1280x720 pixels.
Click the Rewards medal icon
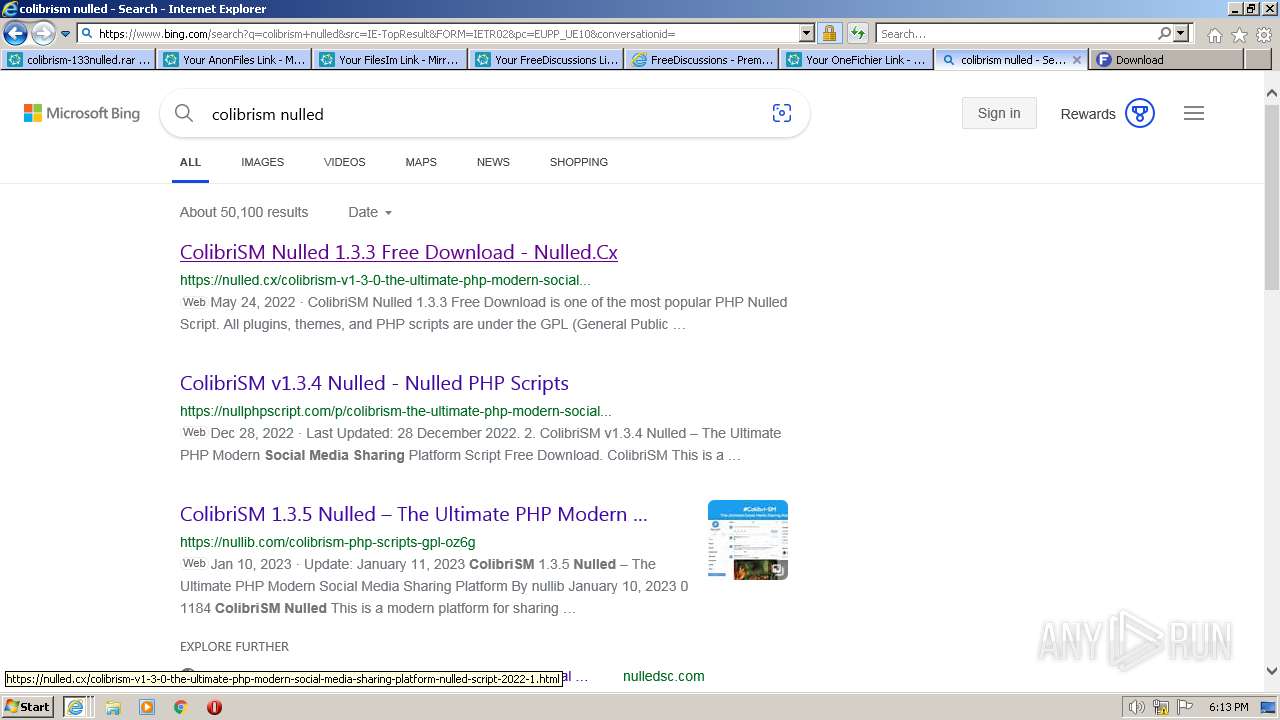pyautogui.click(x=1140, y=113)
